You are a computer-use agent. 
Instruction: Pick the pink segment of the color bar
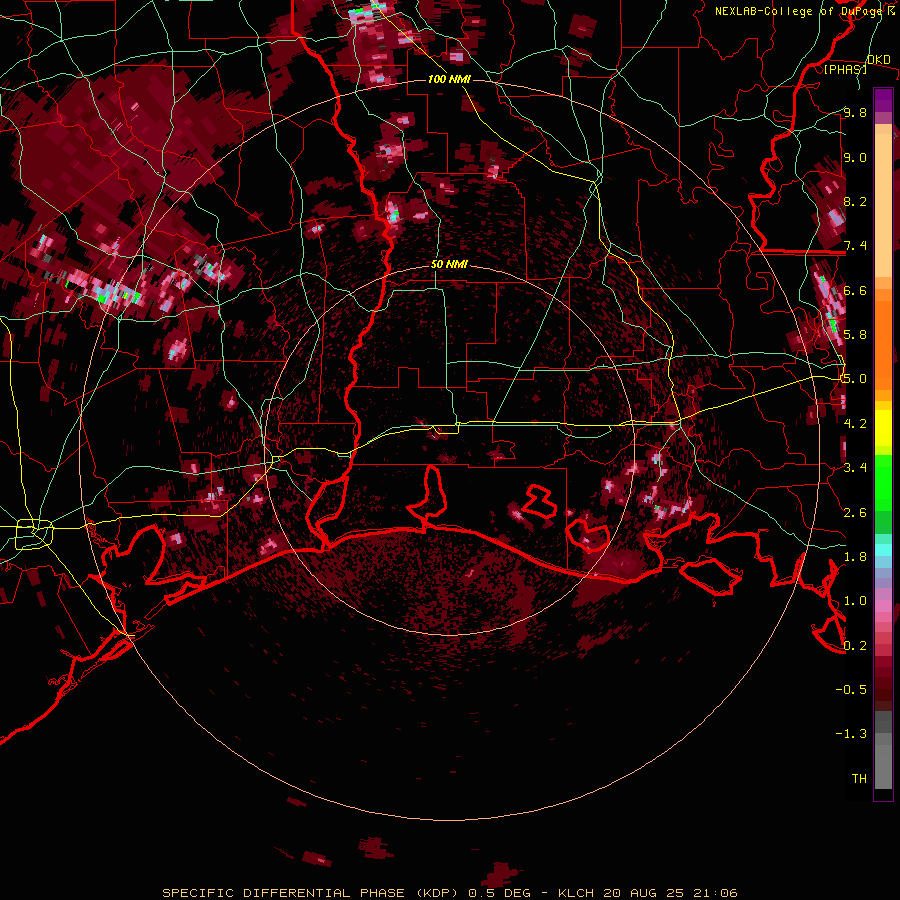[x=883, y=606]
